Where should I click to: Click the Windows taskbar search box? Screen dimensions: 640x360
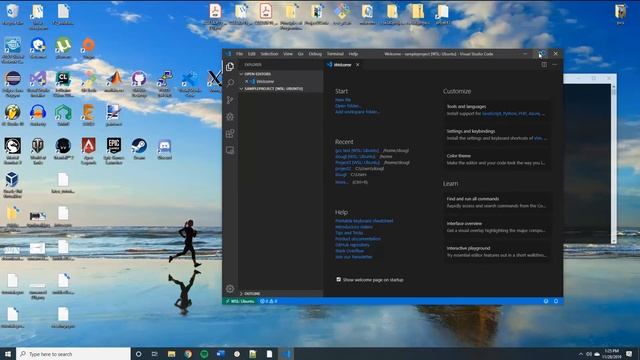[x=73, y=354]
